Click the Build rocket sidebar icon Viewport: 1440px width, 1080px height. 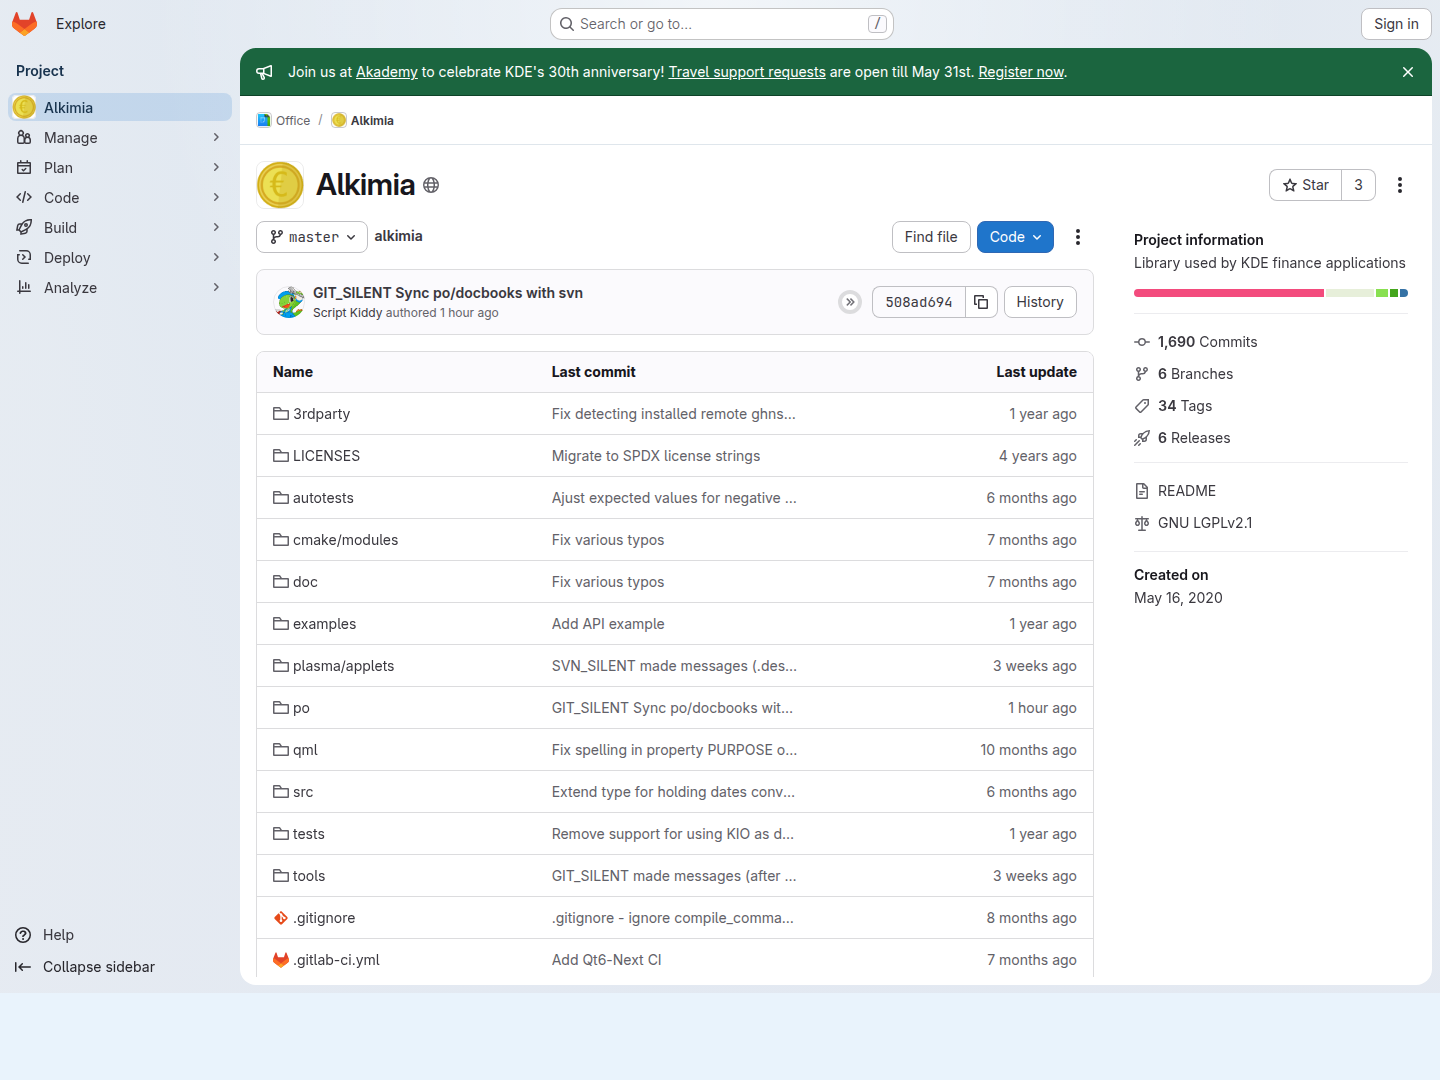pos(24,227)
